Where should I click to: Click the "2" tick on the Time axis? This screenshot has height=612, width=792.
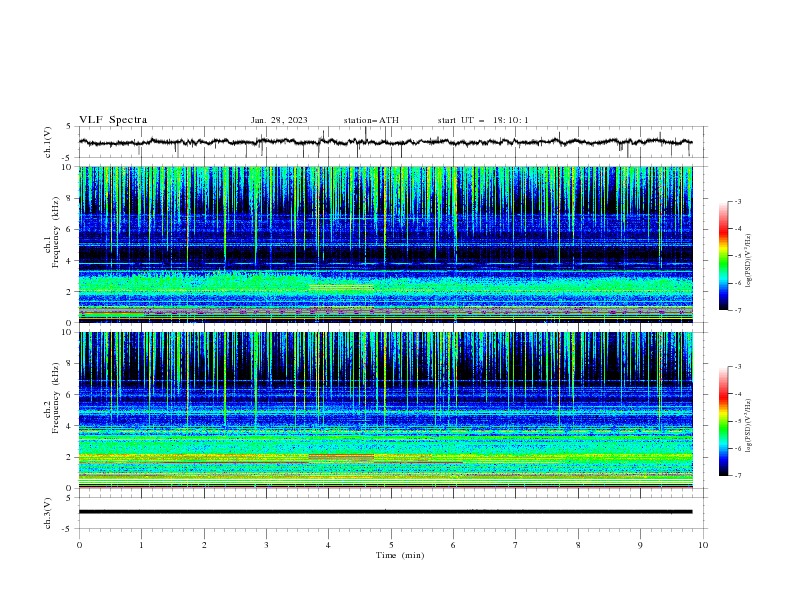[x=204, y=545]
